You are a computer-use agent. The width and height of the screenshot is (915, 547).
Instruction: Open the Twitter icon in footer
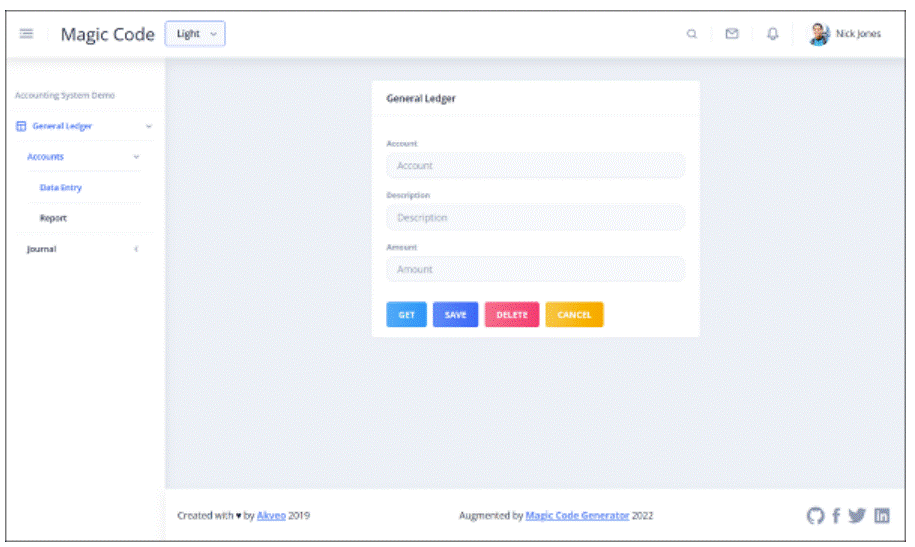857,515
